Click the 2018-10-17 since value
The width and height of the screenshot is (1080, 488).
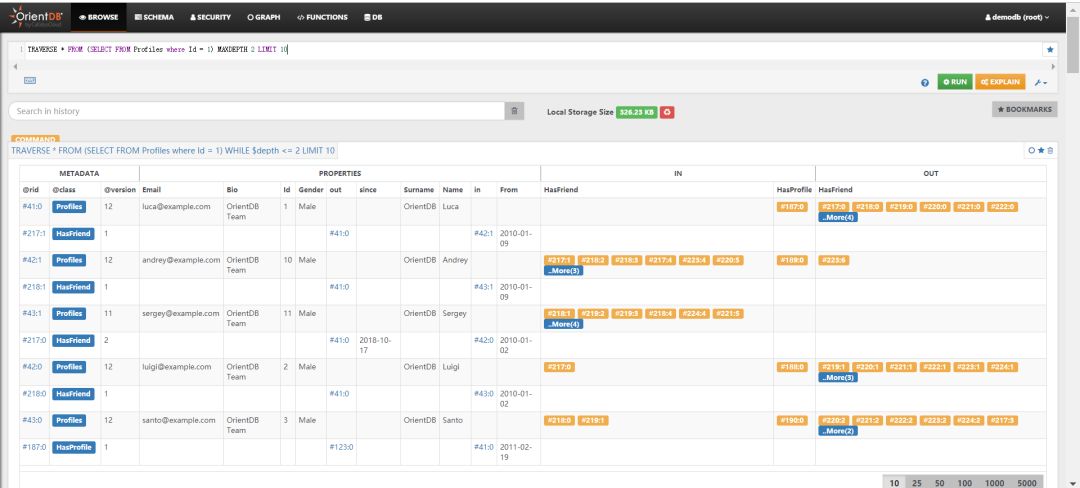coord(377,345)
